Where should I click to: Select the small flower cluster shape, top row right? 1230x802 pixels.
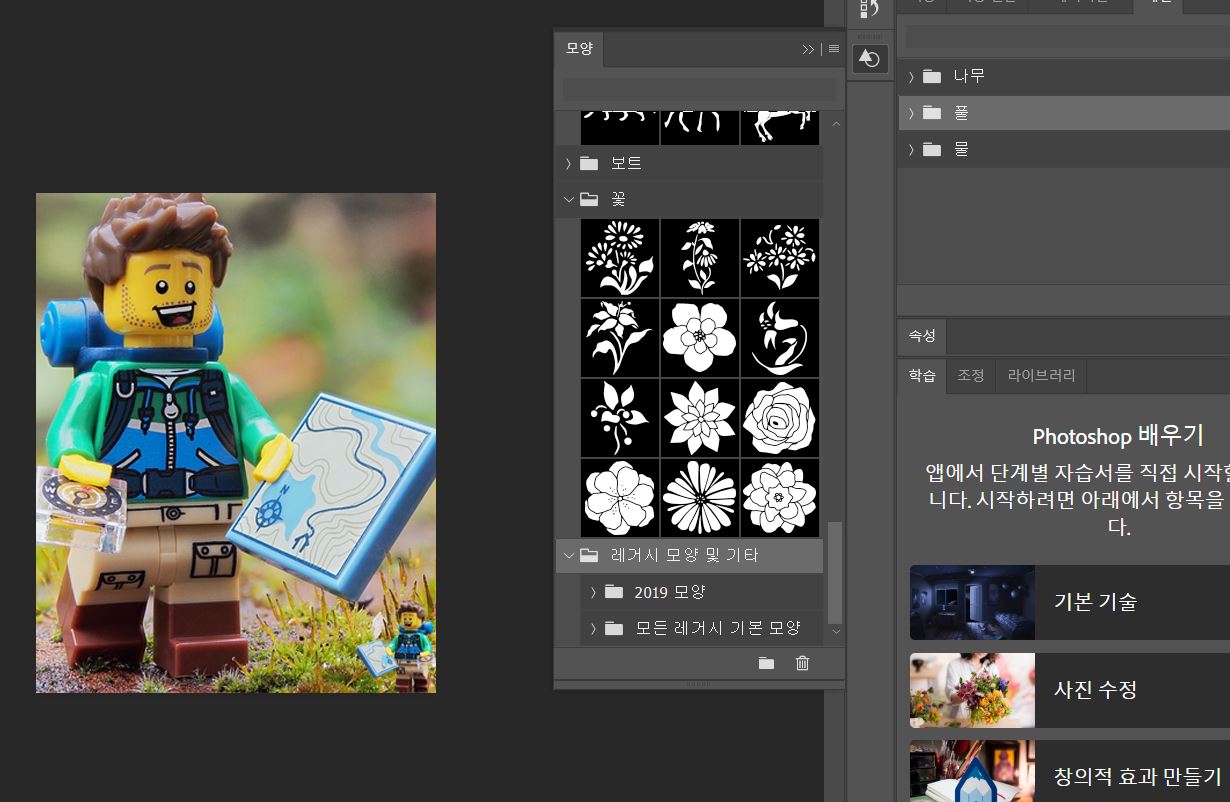pyautogui.click(x=780, y=258)
